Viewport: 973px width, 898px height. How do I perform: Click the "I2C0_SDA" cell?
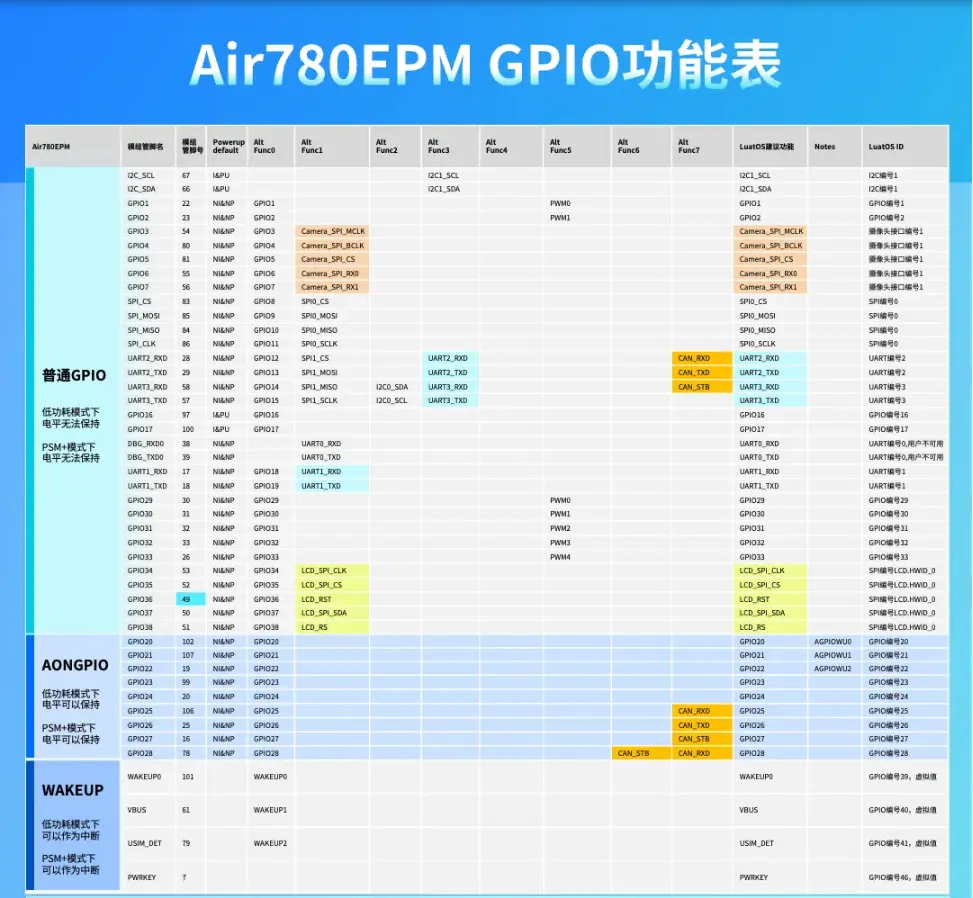point(392,387)
